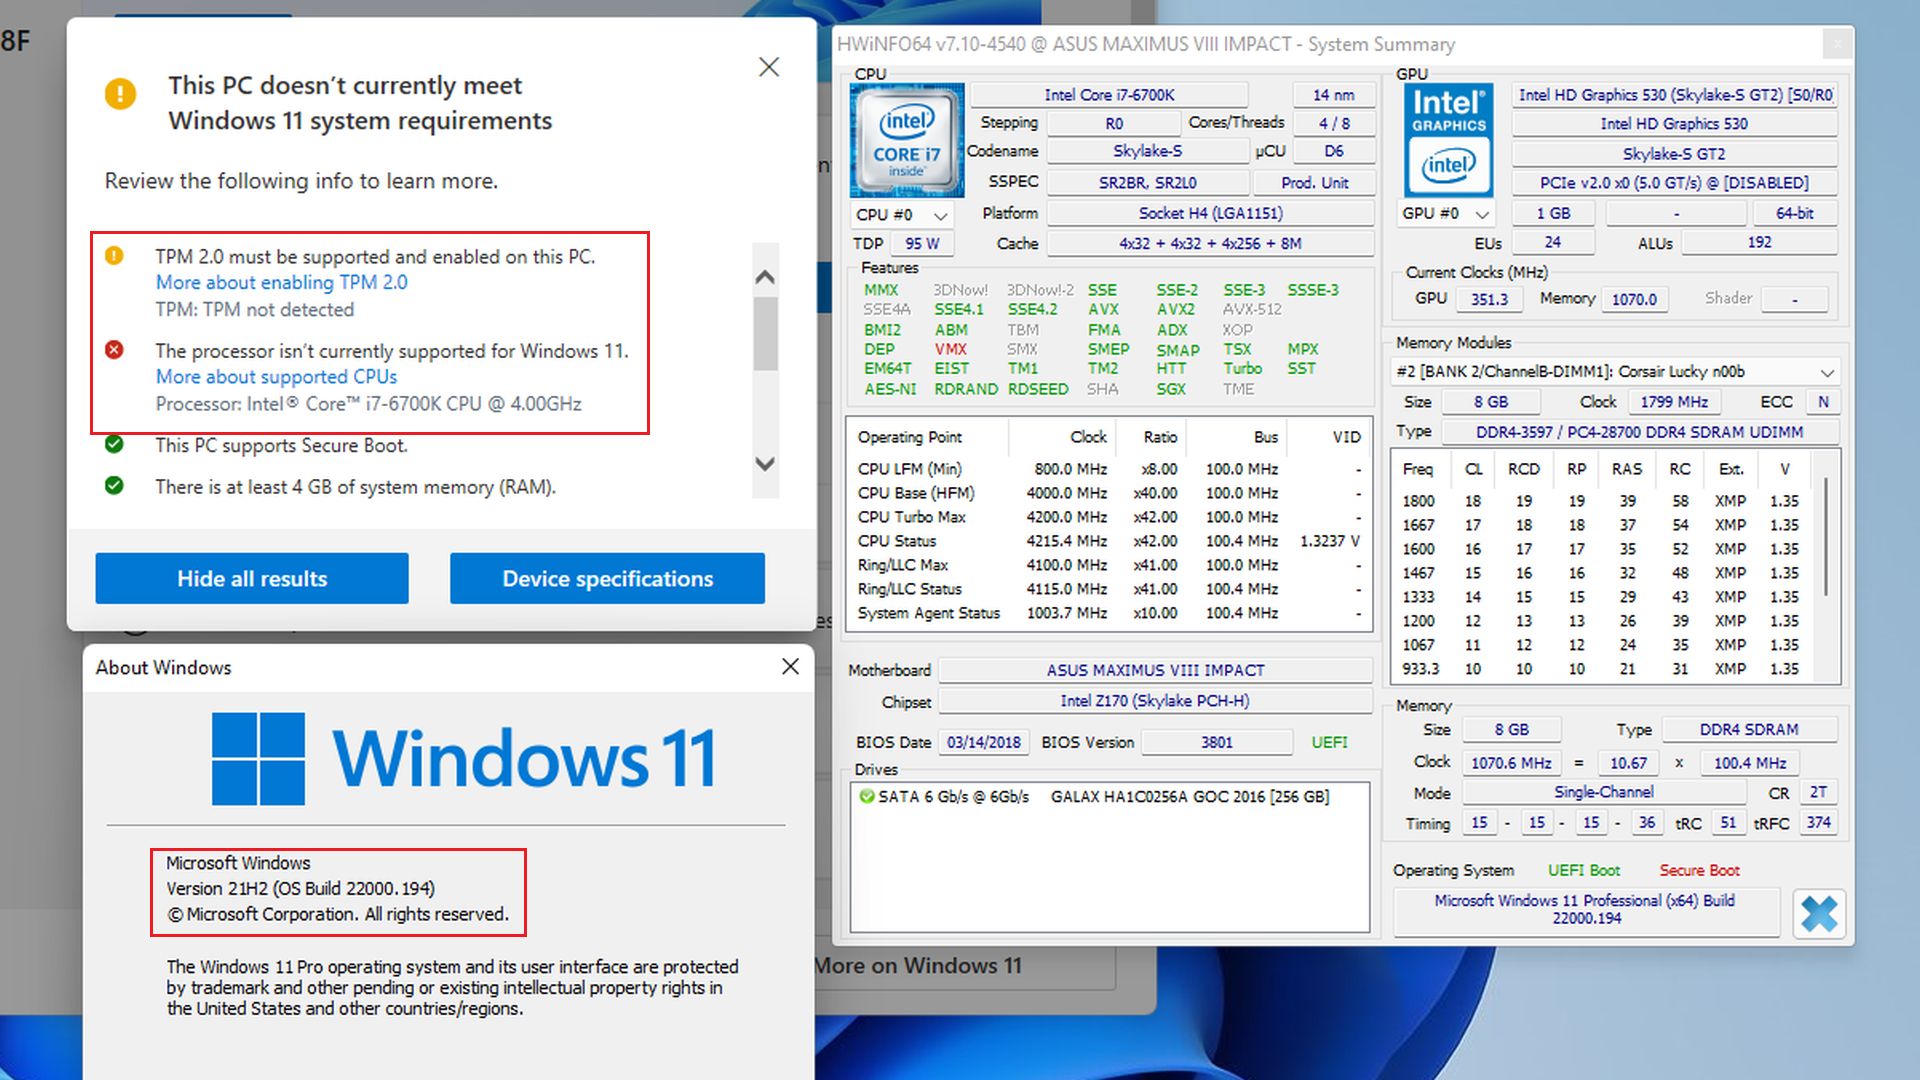The height and width of the screenshot is (1080, 1920).
Task: Open Device specifications
Action: [607, 578]
